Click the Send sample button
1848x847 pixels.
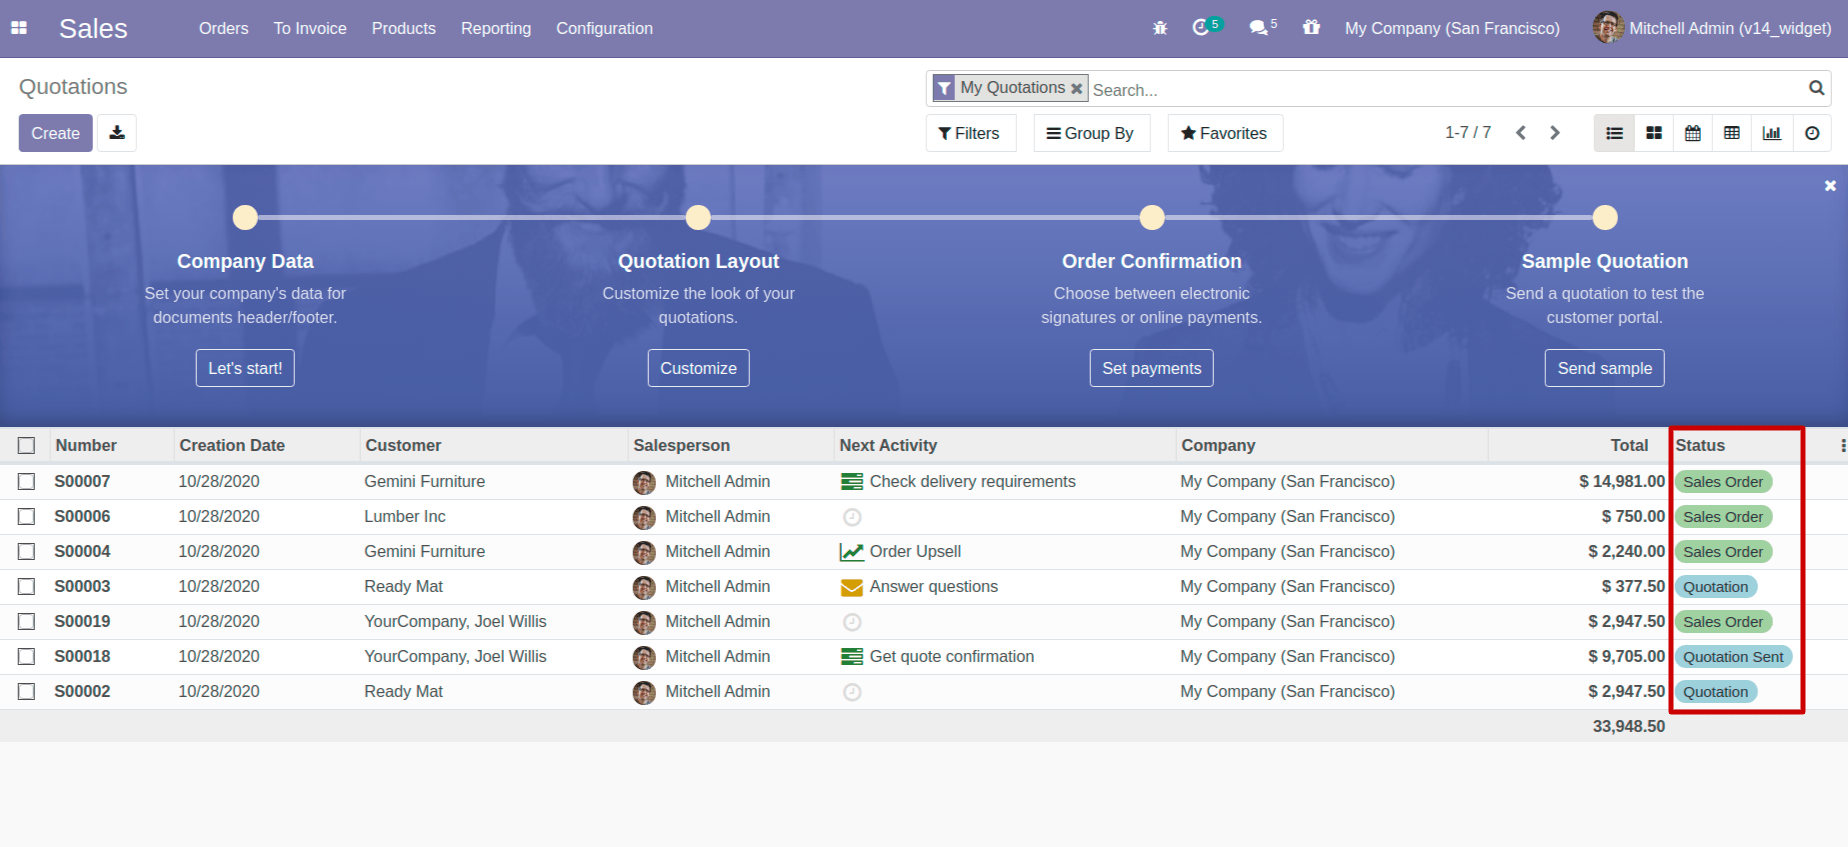(1605, 368)
